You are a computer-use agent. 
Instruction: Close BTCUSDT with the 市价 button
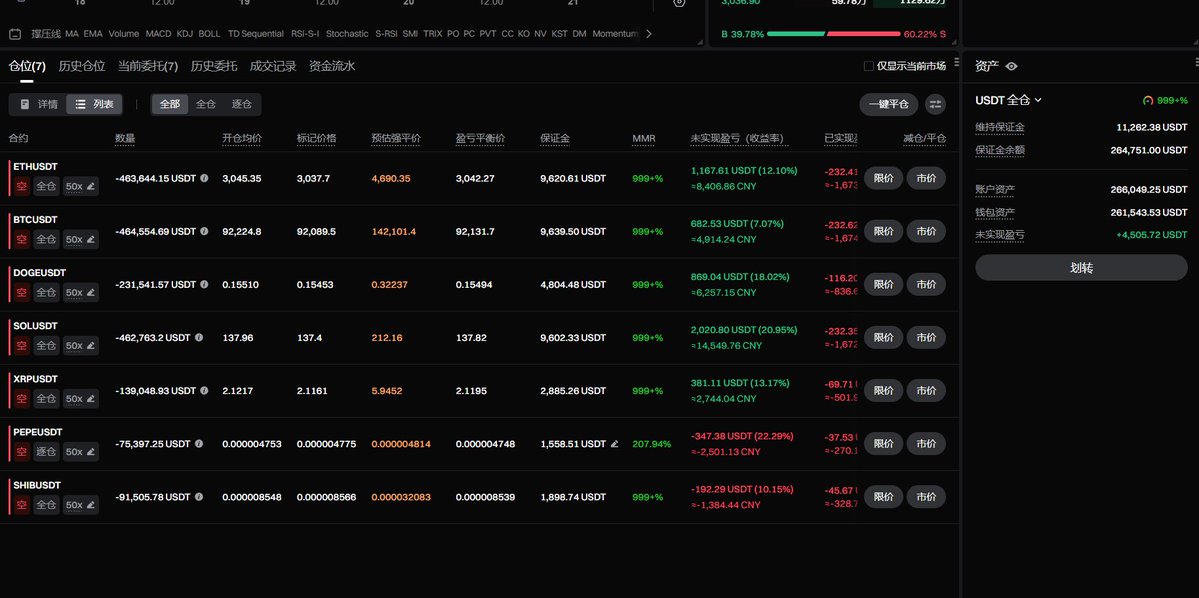(x=926, y=231)
